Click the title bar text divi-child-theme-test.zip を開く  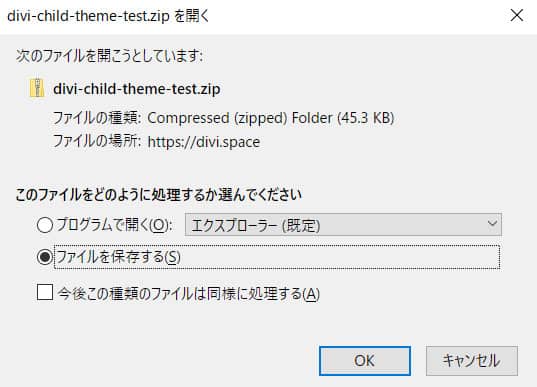tap(108, 16)
